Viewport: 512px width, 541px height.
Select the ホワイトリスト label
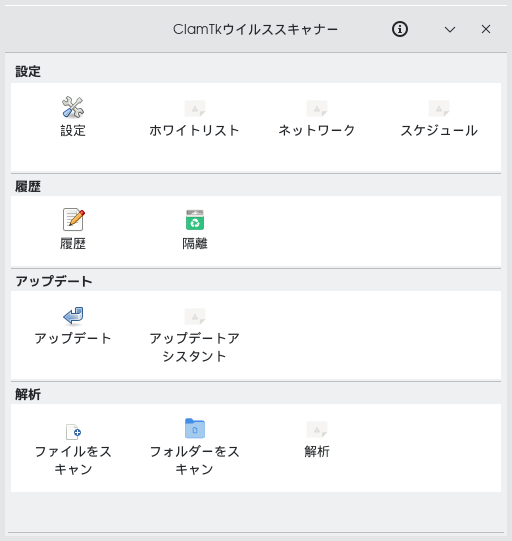tap(195, 130)
